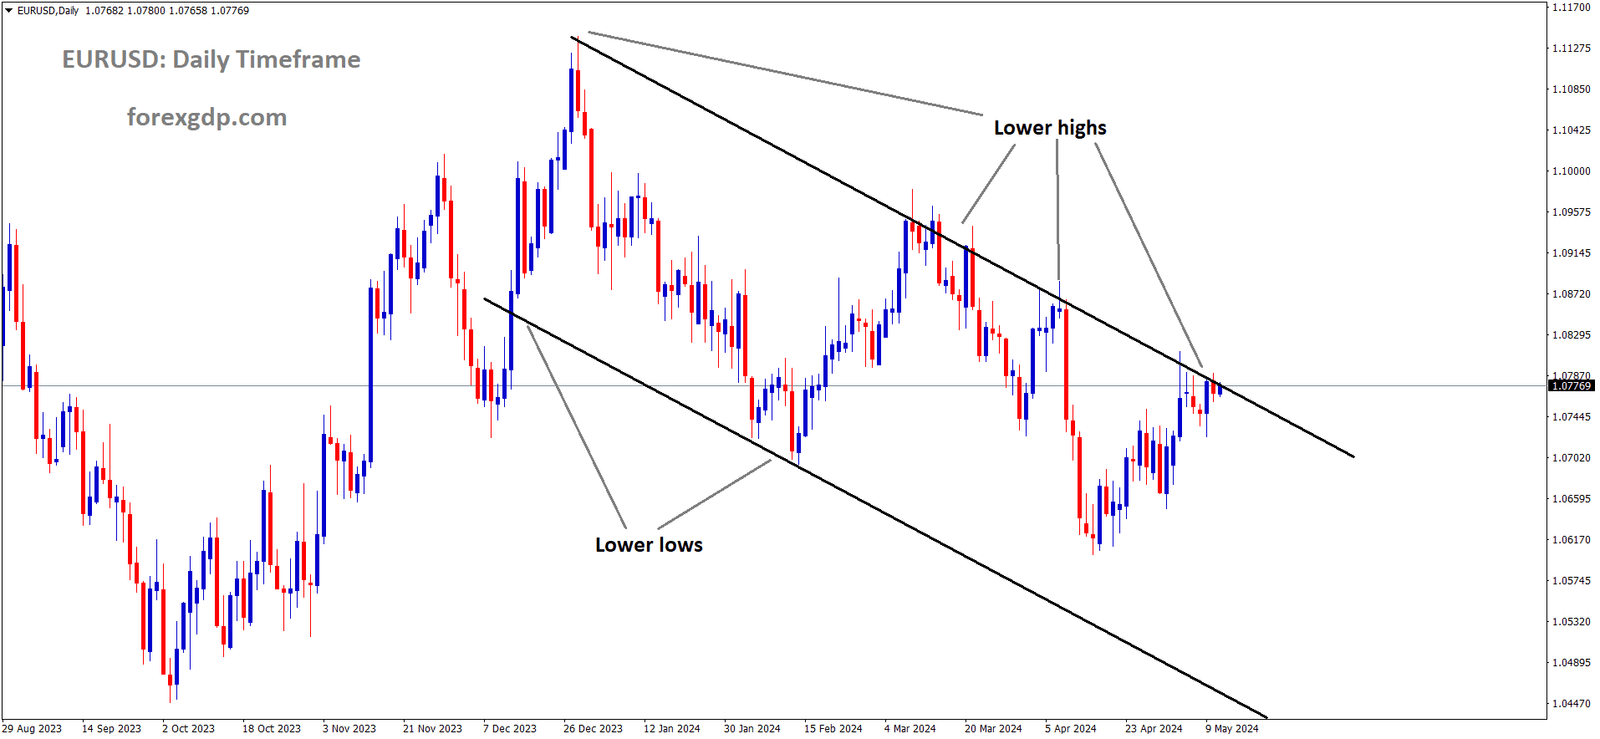This screenshot has width=1600, height=739.
Task: Click the 26 Dec 2023 date label
Action: coord(593,729)
